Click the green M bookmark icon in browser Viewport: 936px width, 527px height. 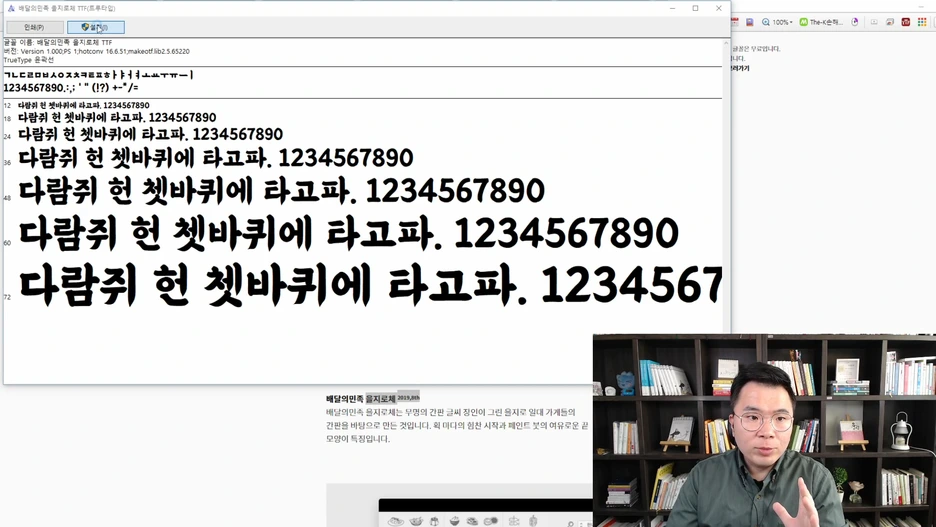(803, 22)
